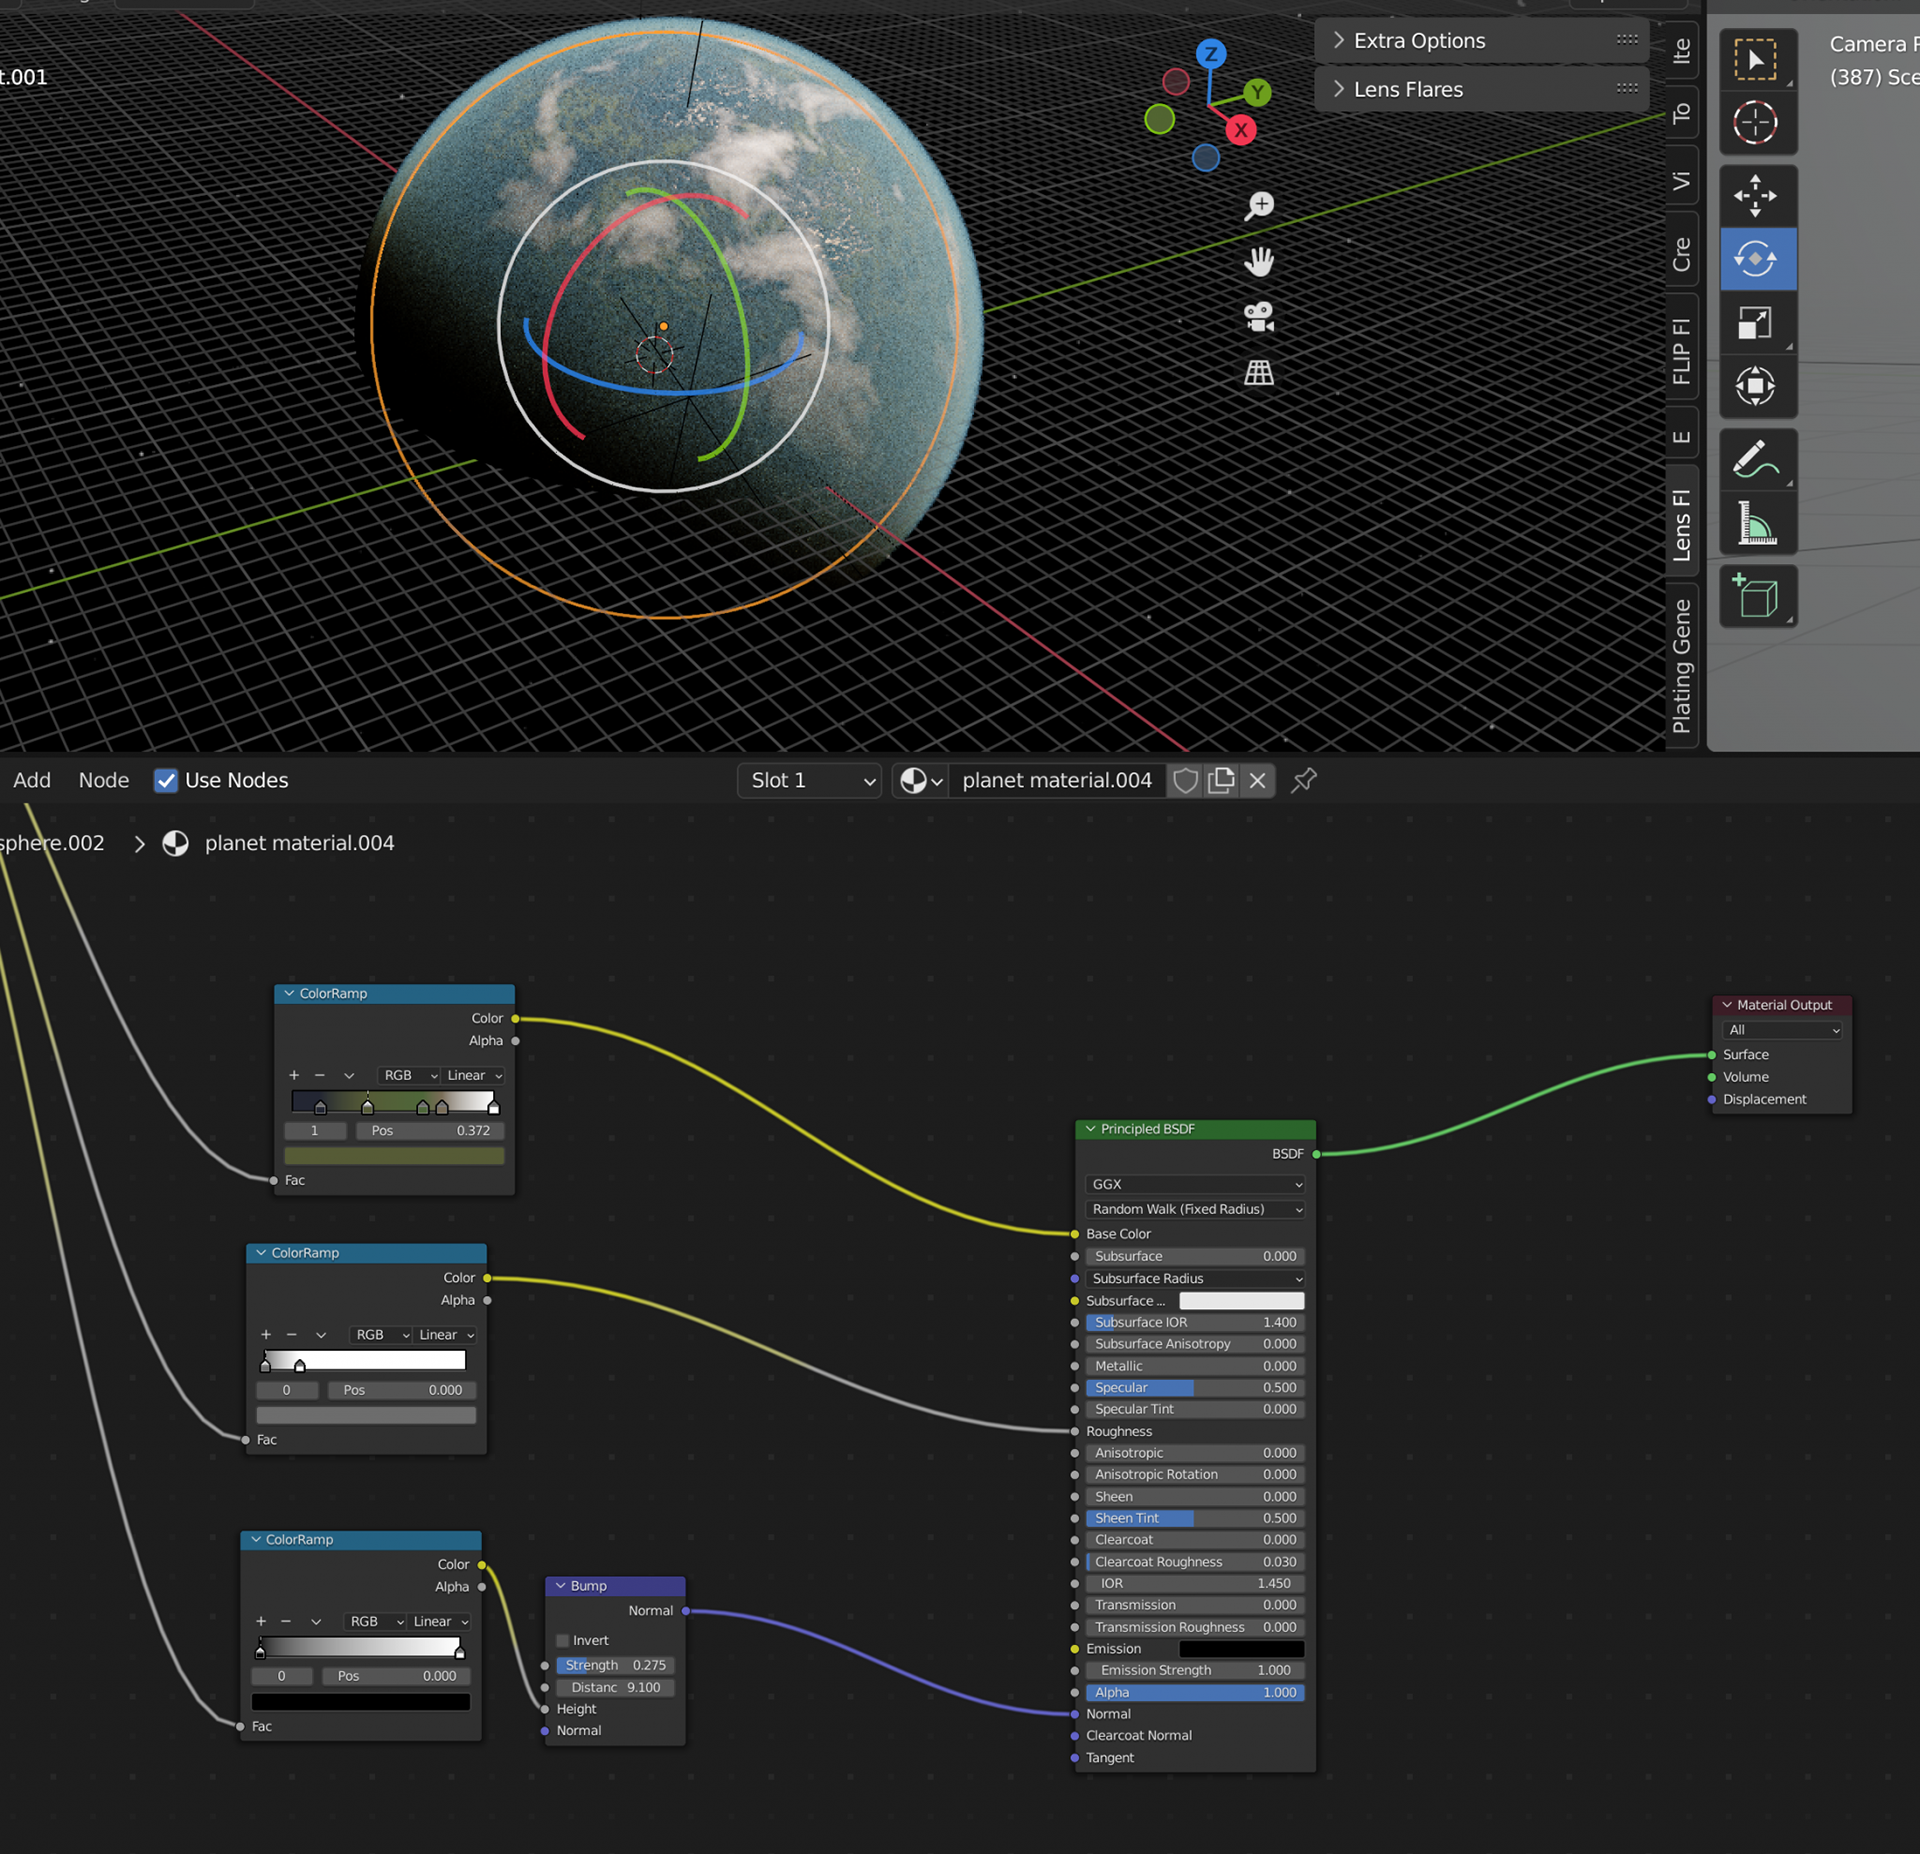Screen dimensions: 1920x1854
Task: Open the Node menu
Action: tap(104, 780)
